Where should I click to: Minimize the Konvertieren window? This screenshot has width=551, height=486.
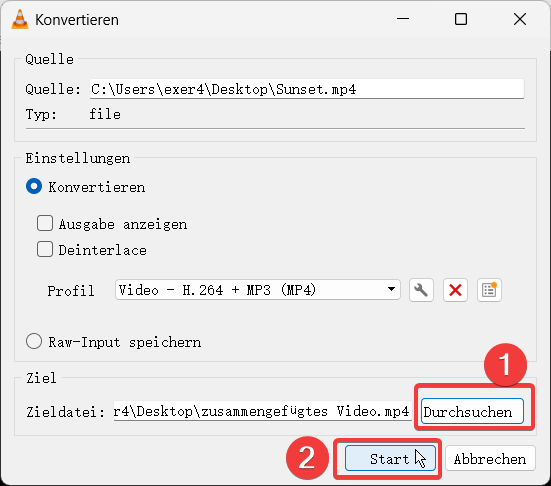(403, 19)
